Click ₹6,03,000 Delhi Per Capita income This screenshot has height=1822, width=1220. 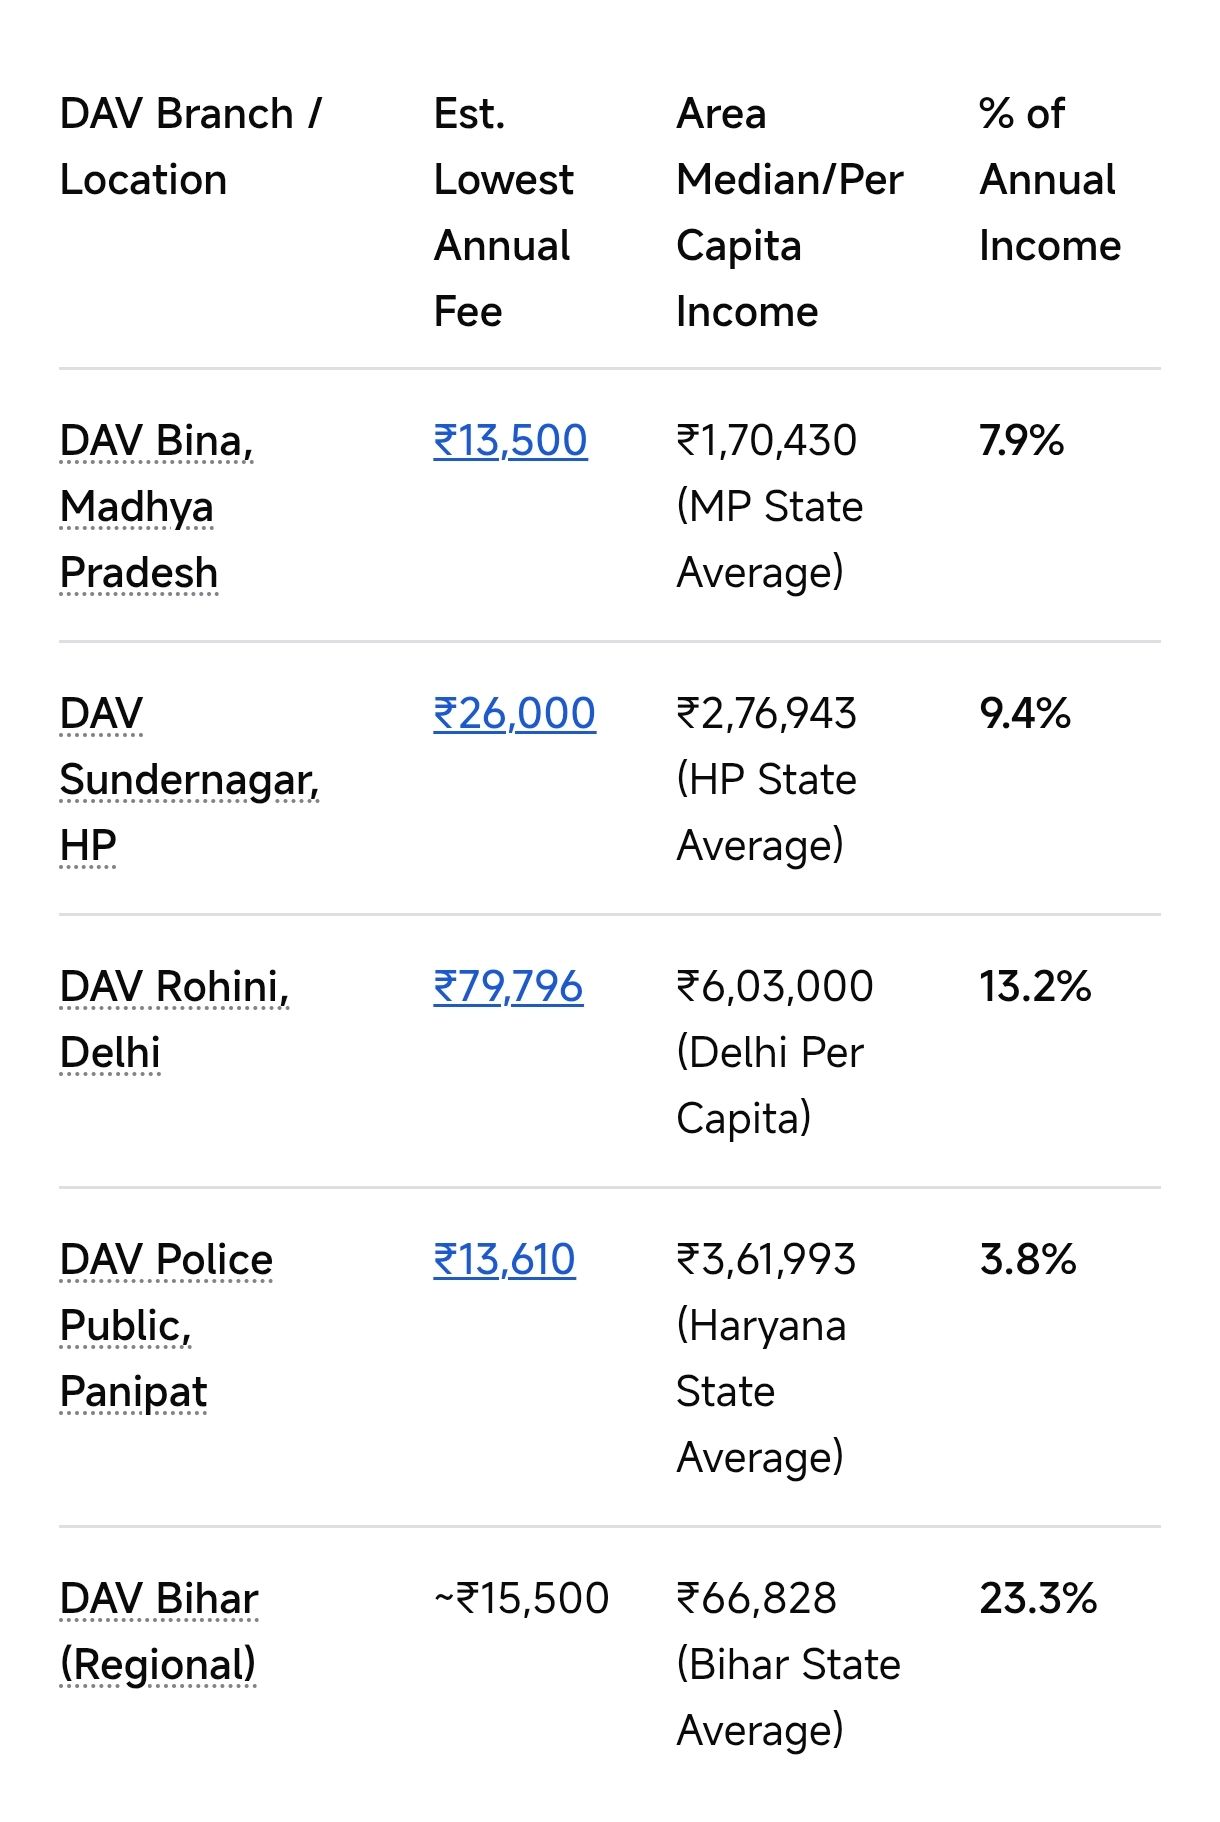(775, 987)
